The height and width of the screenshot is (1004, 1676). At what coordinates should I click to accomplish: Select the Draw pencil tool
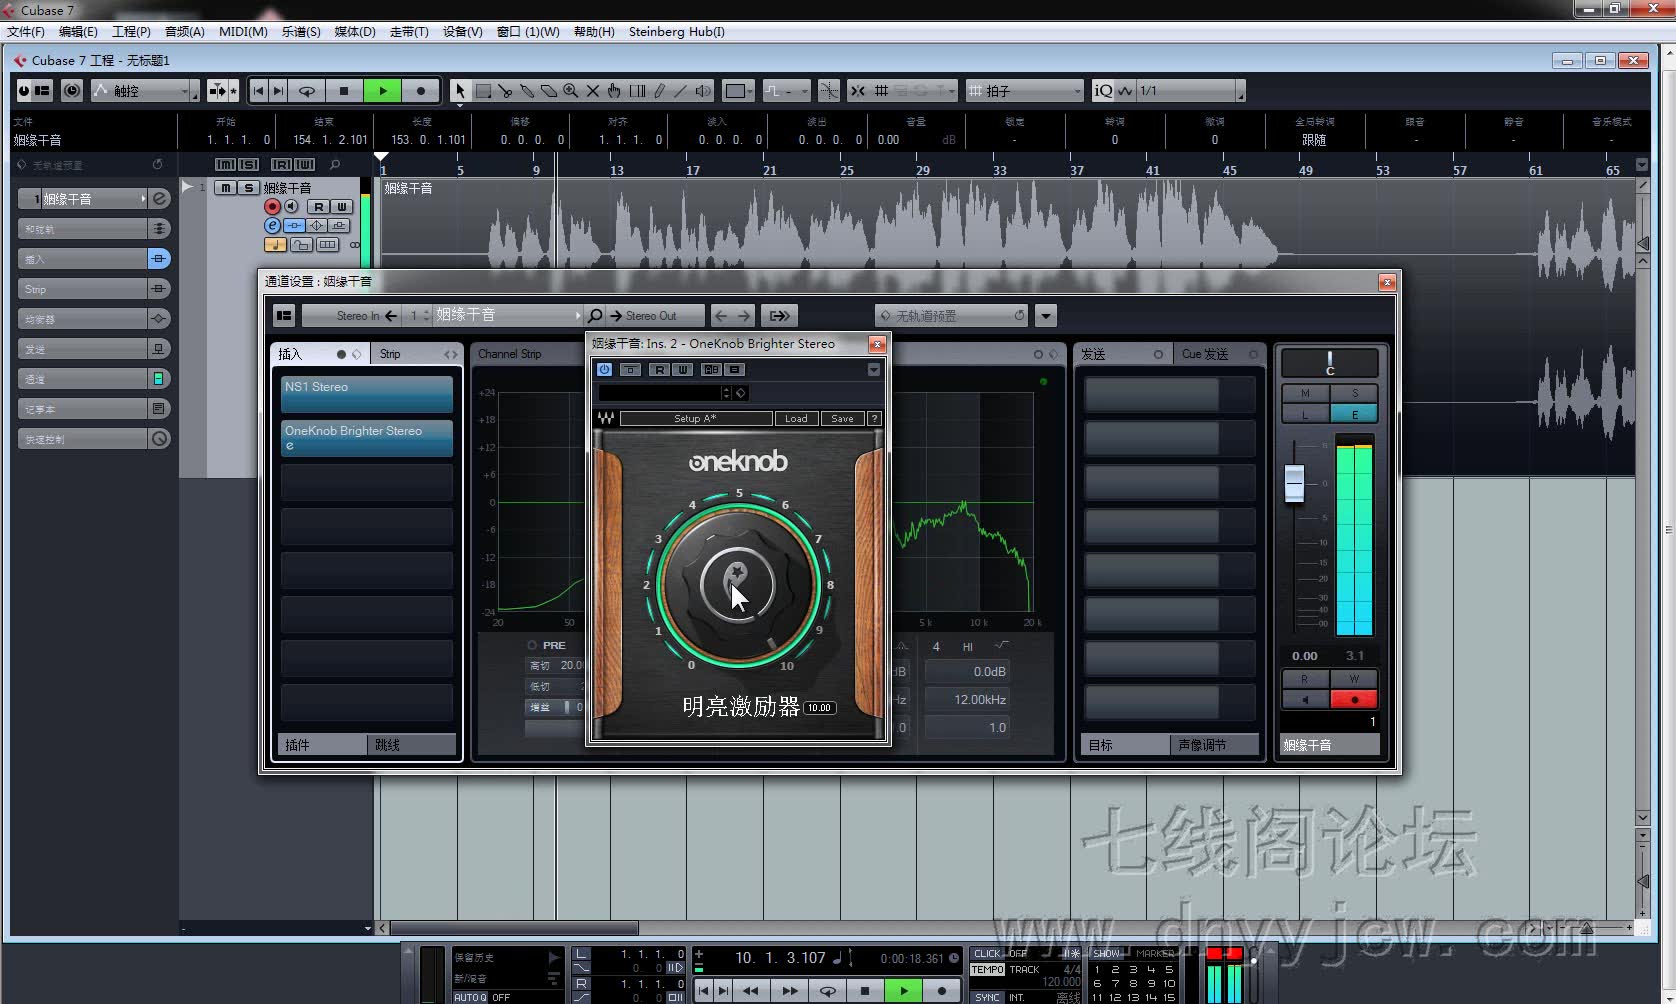pyautogui.click(x=659, y=91)
